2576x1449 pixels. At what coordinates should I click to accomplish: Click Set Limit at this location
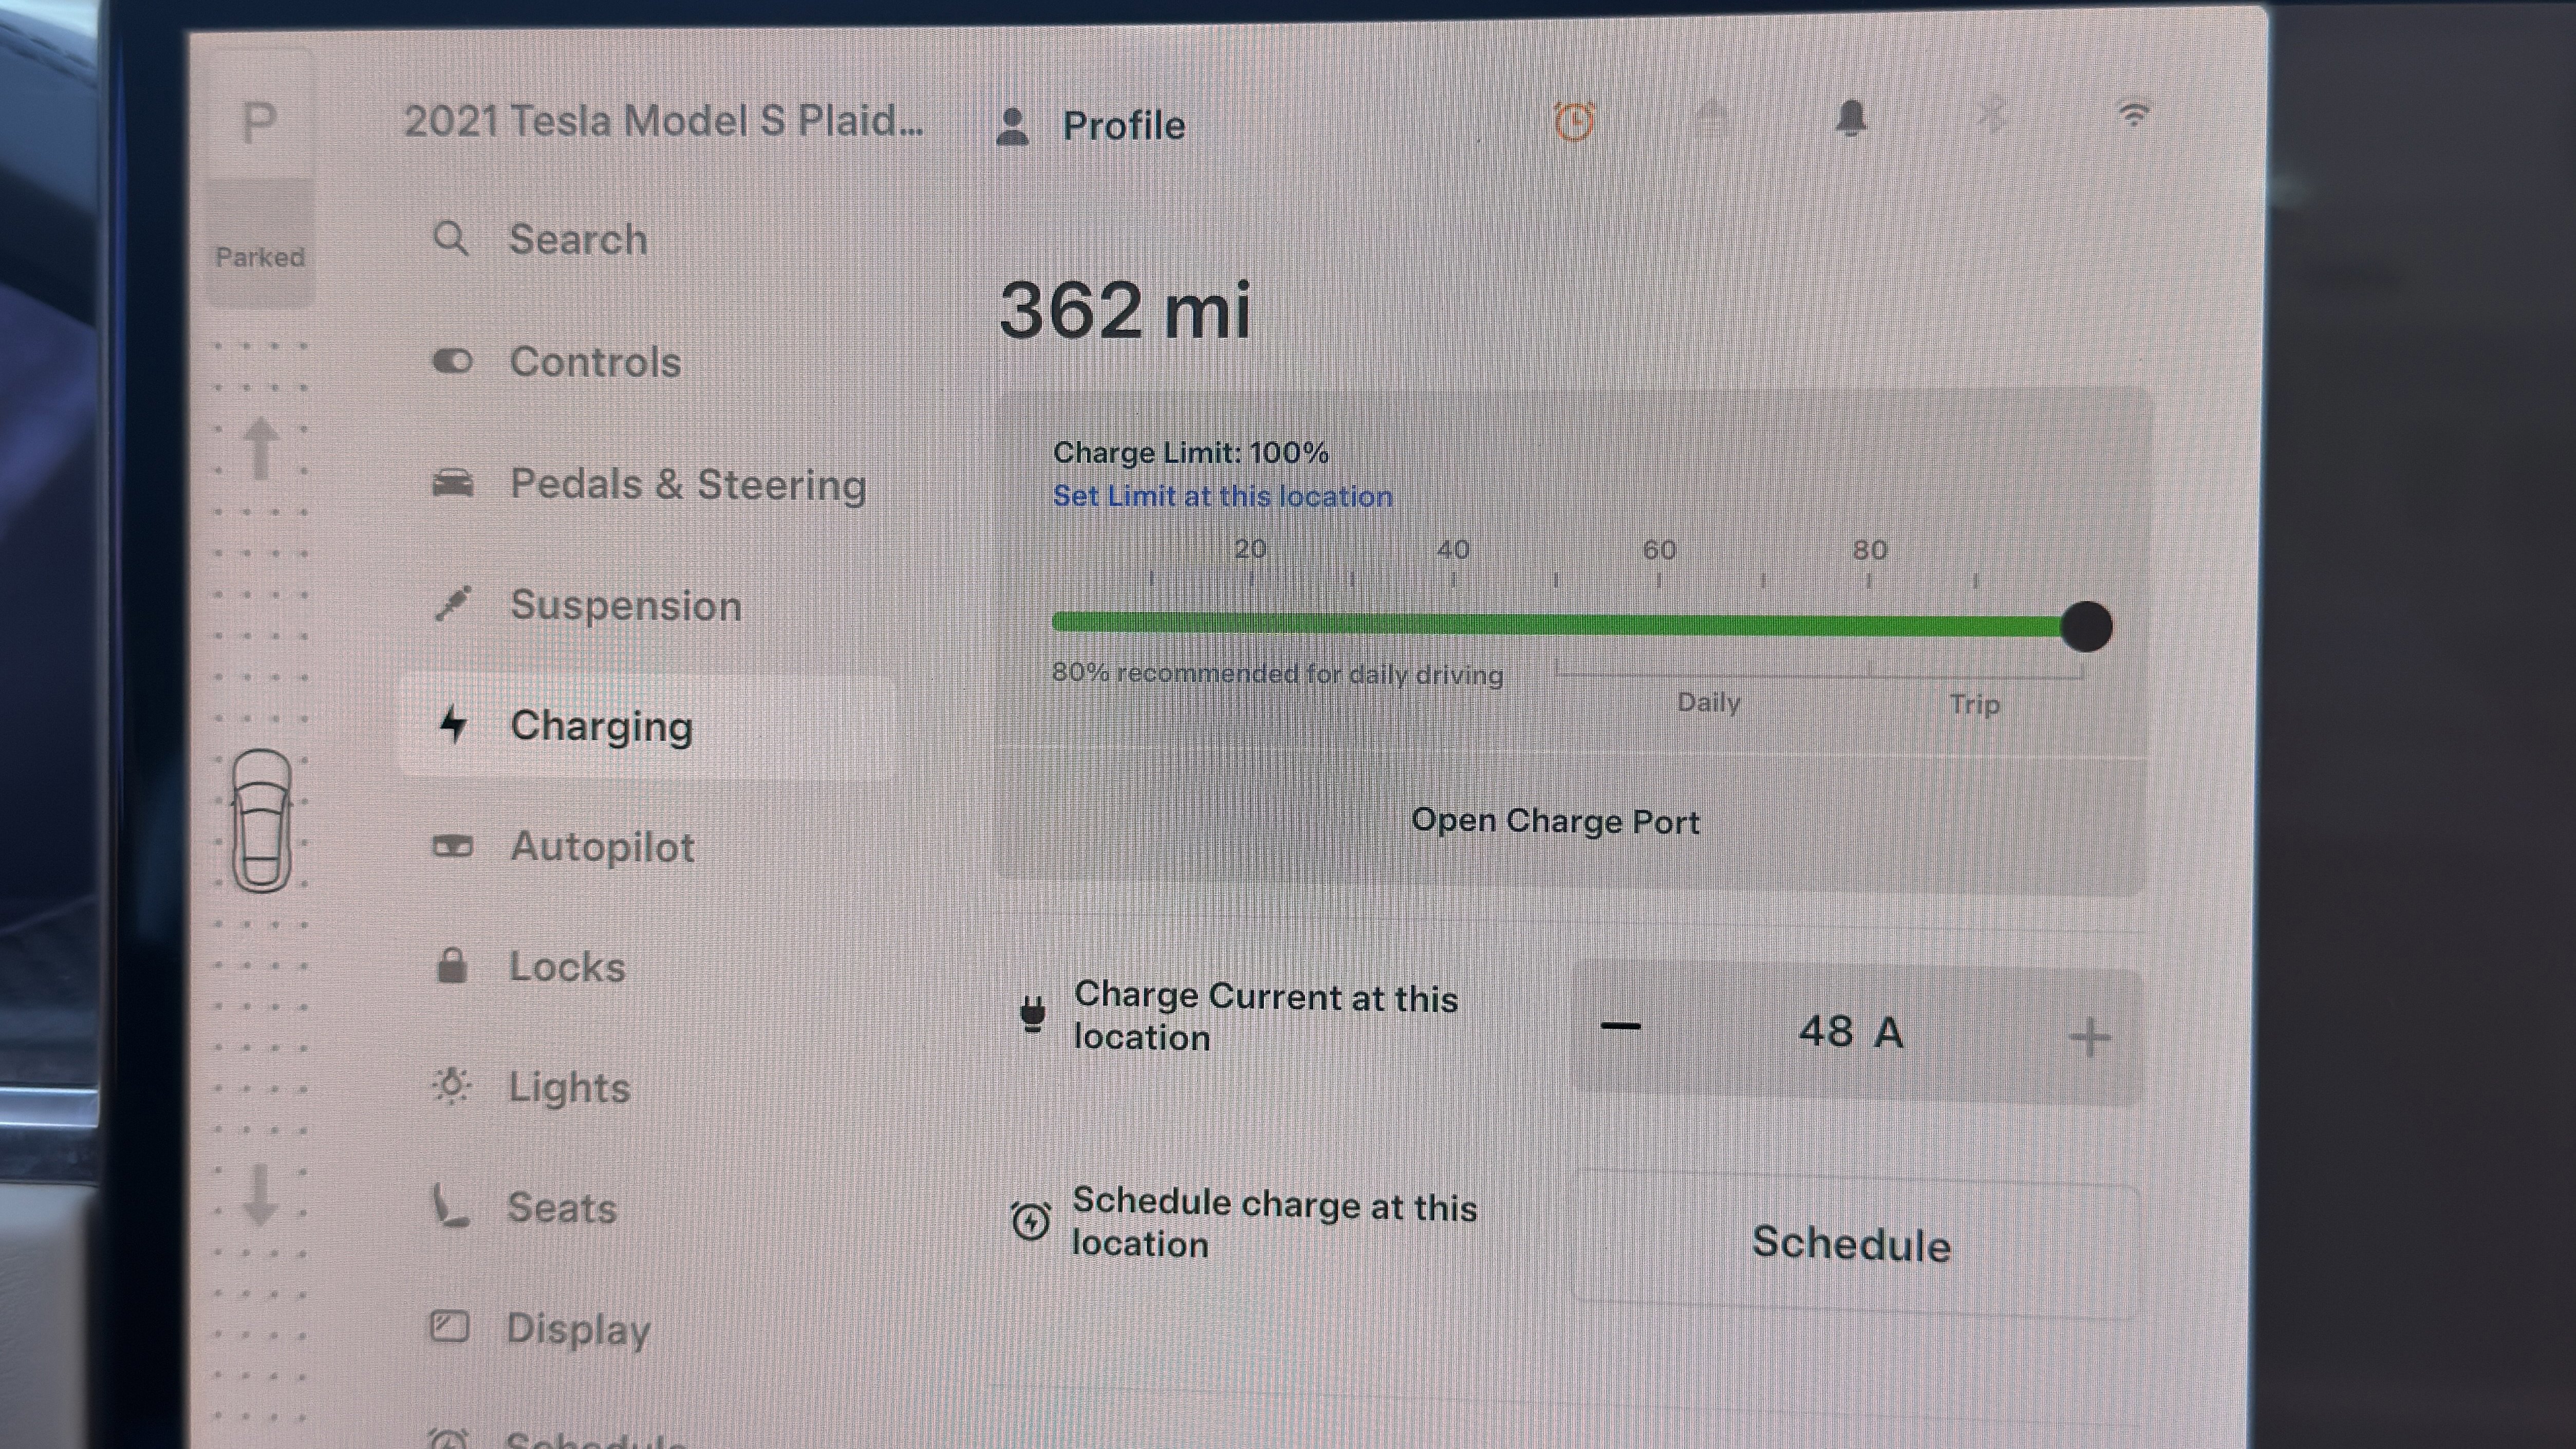pos(1222,496)
